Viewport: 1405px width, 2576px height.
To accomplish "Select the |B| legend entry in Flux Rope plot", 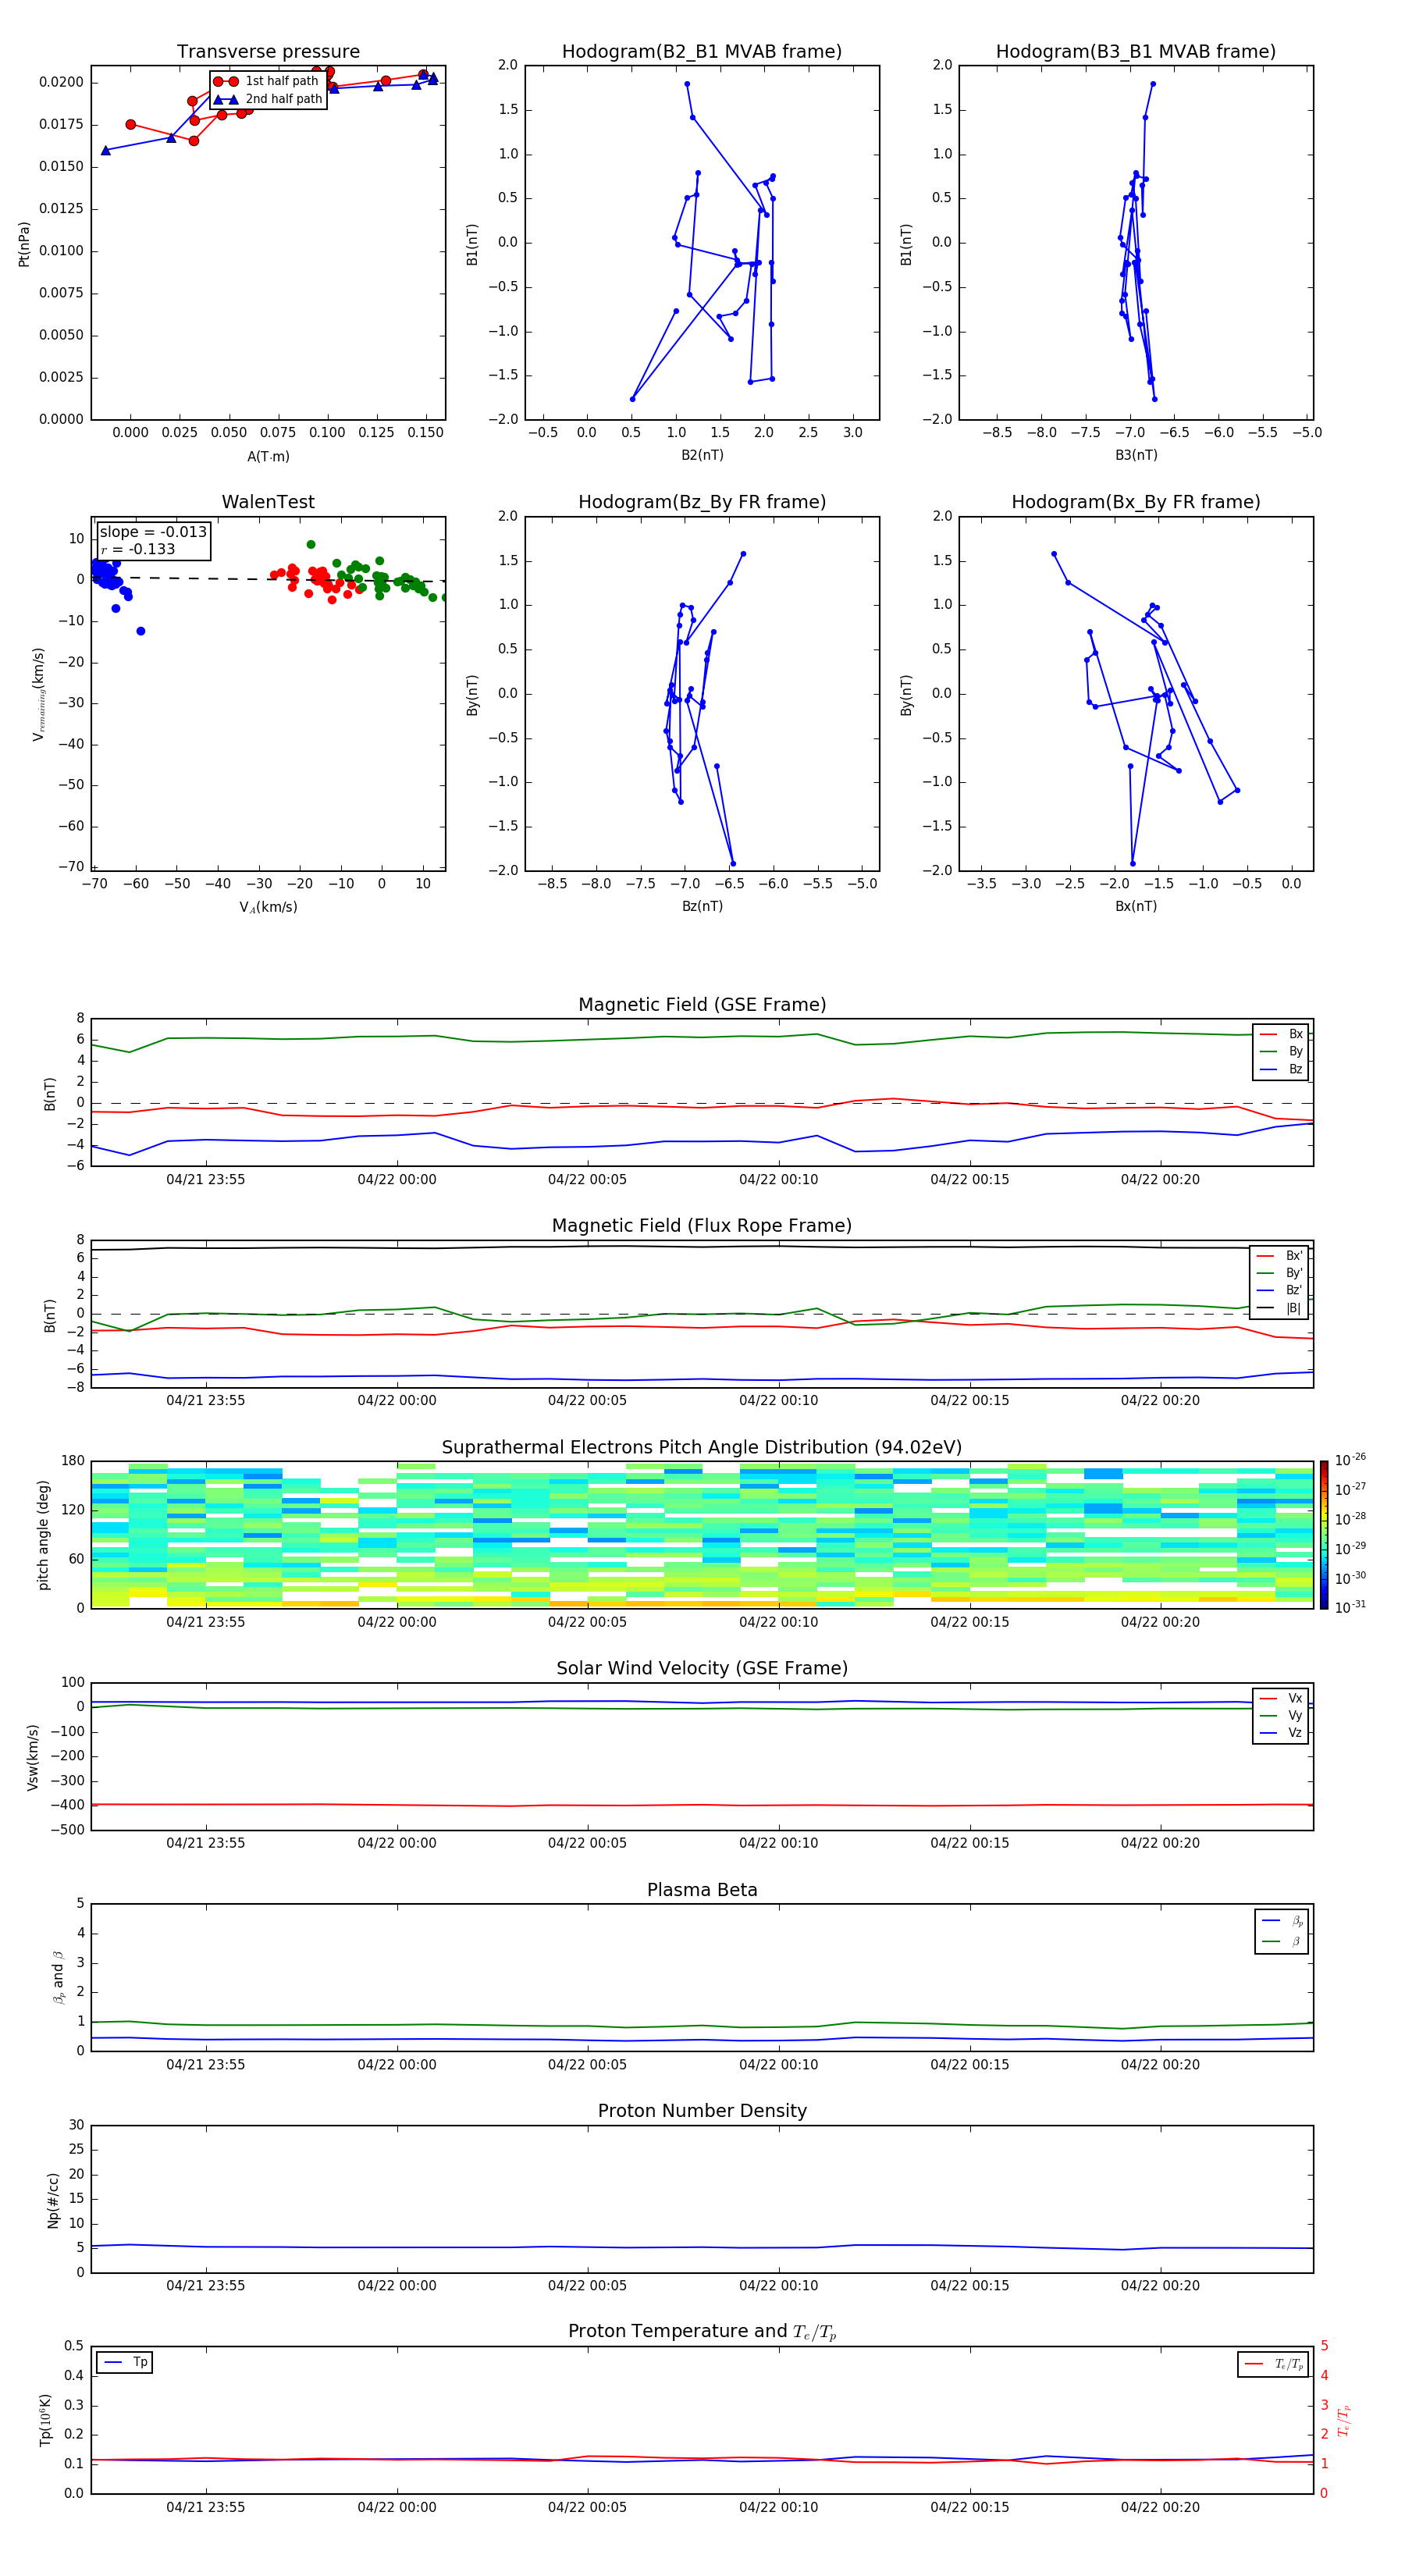I will (x=1280, y=1308).
